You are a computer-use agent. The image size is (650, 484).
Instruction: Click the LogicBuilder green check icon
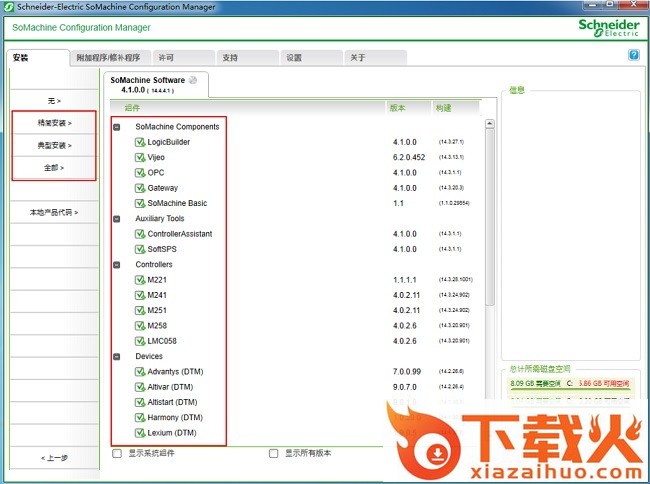pos(140,142)
